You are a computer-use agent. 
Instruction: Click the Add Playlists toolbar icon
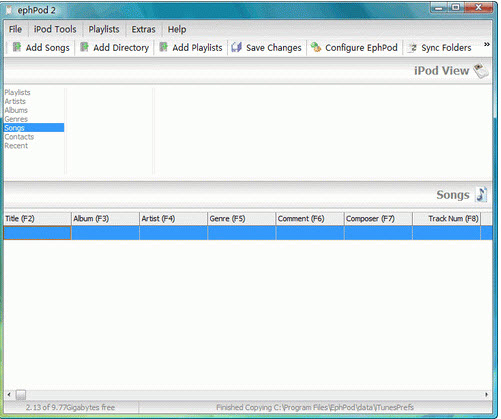click(x=163, y=47)
